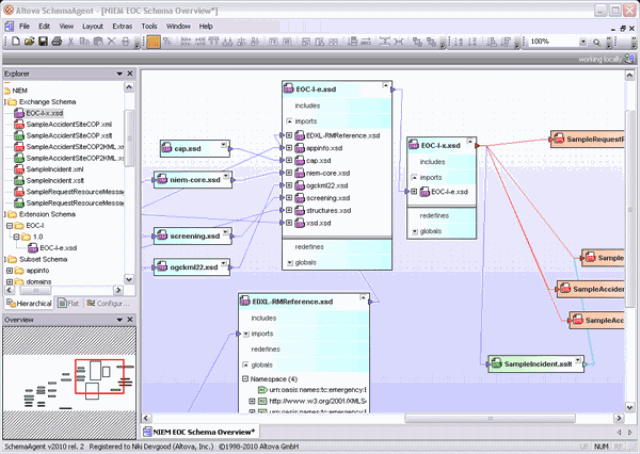Click the canvas scroll-right arrow button
Screen dimensions: 640x454
click(x=619, y=418)
